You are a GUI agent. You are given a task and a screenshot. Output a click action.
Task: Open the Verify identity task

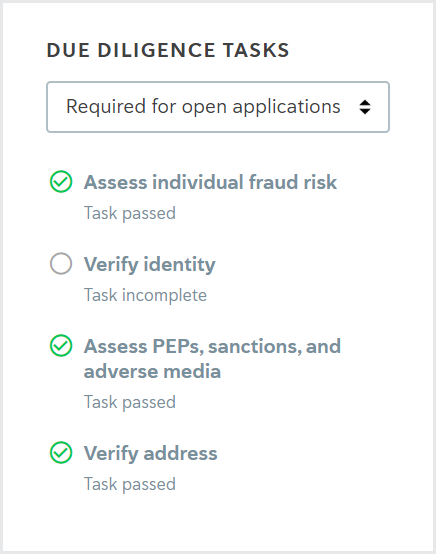click(x=149, y=264)
